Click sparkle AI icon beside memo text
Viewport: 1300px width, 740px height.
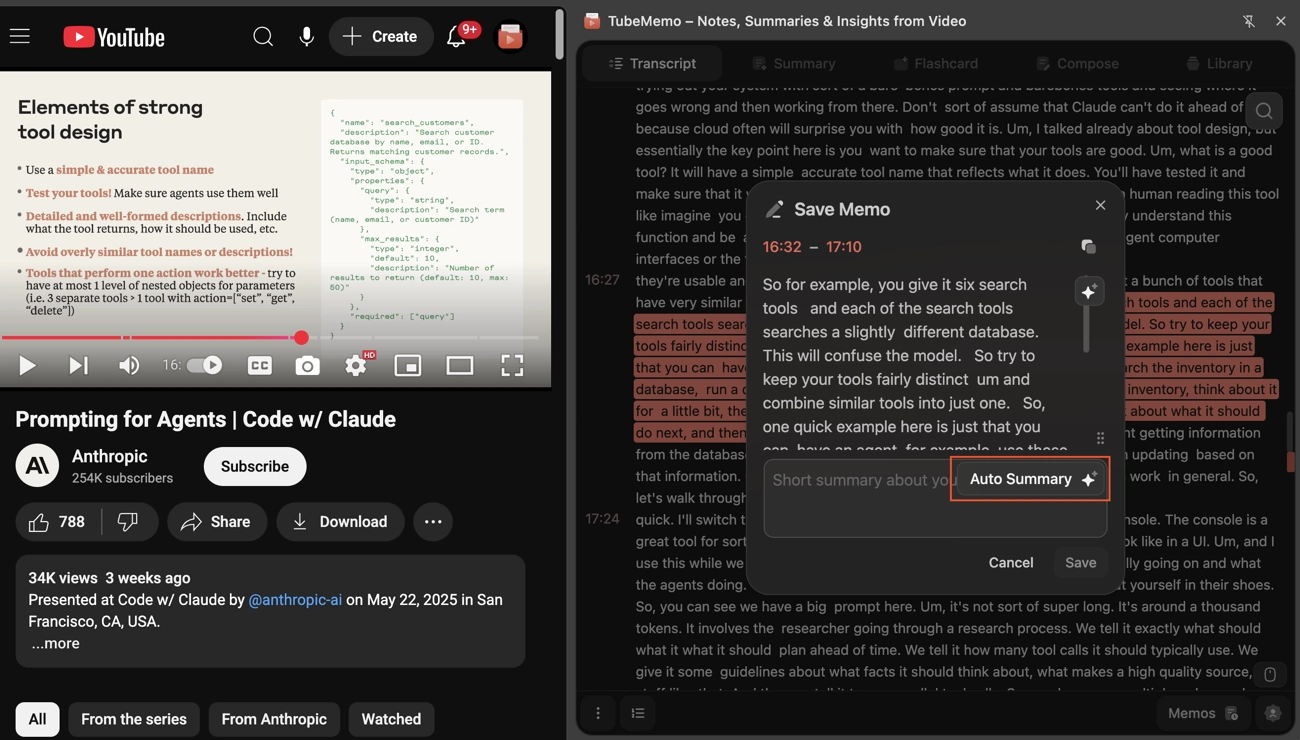pos(1088,290)
